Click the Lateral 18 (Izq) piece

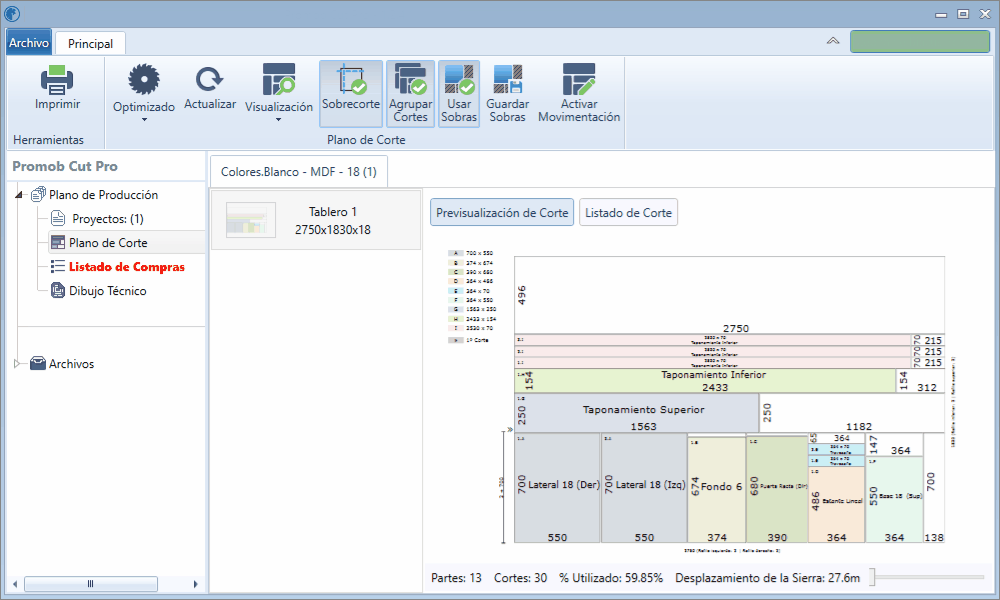(644, 488)
